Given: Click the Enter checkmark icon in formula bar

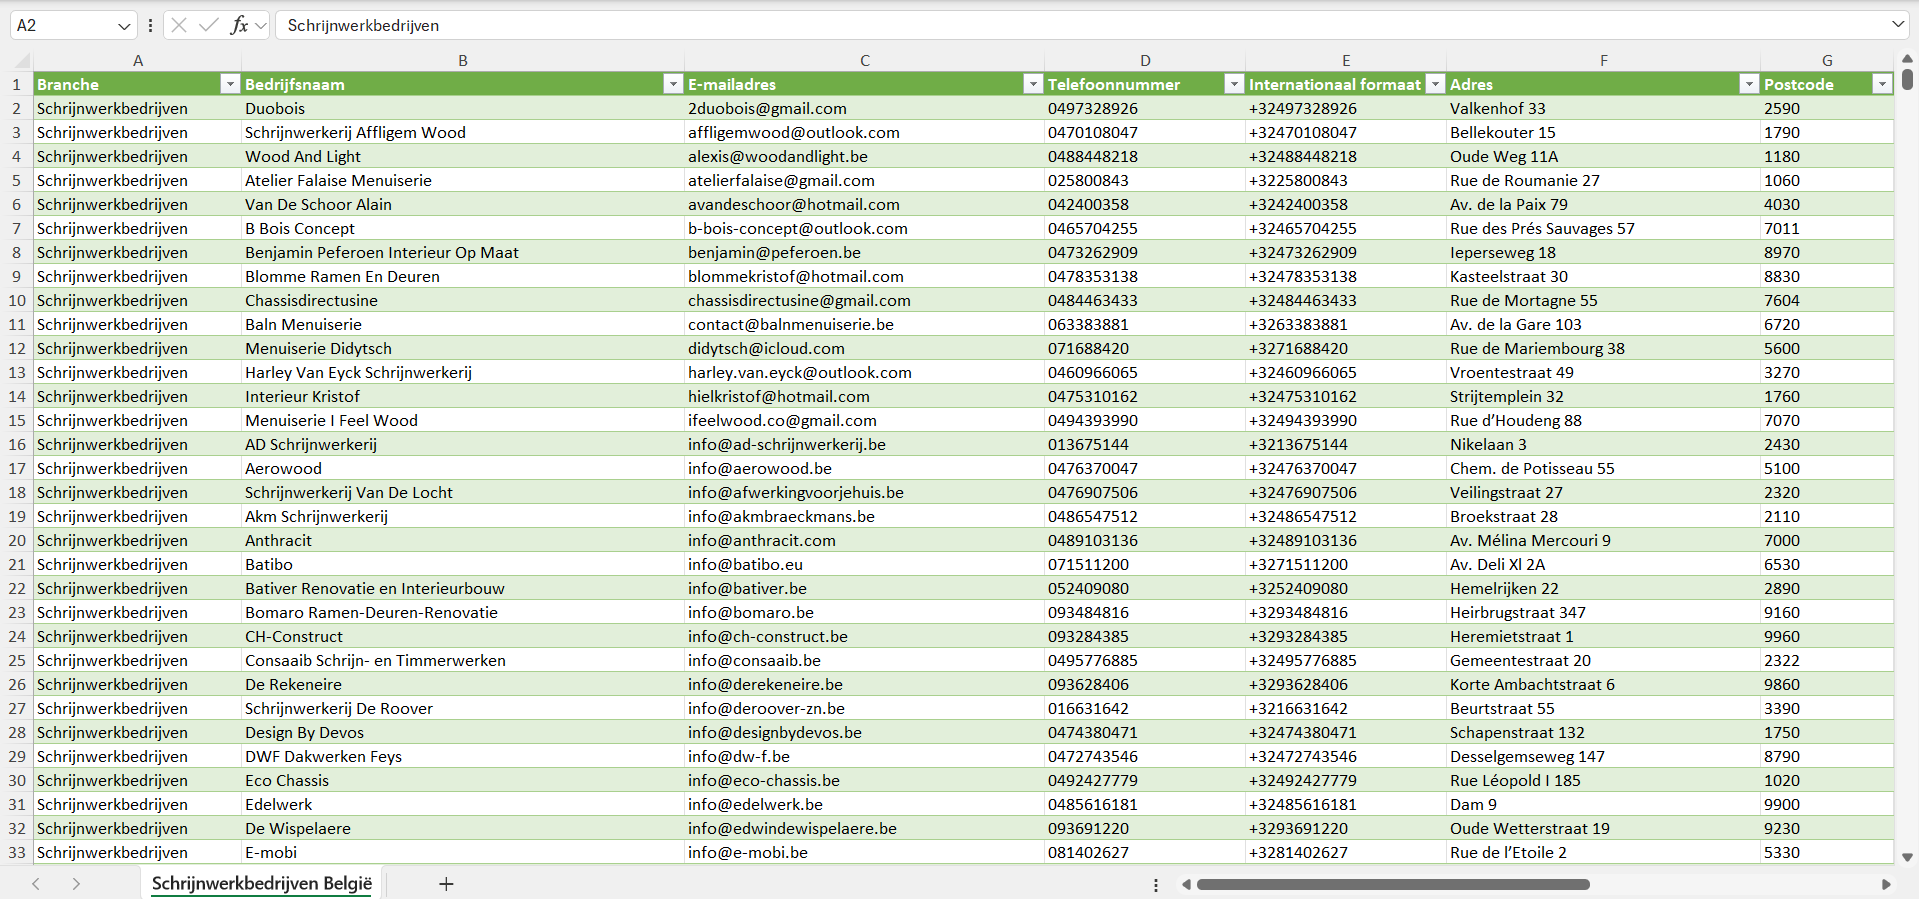Looking at the screenshot, I should click(x=208, y=25).
